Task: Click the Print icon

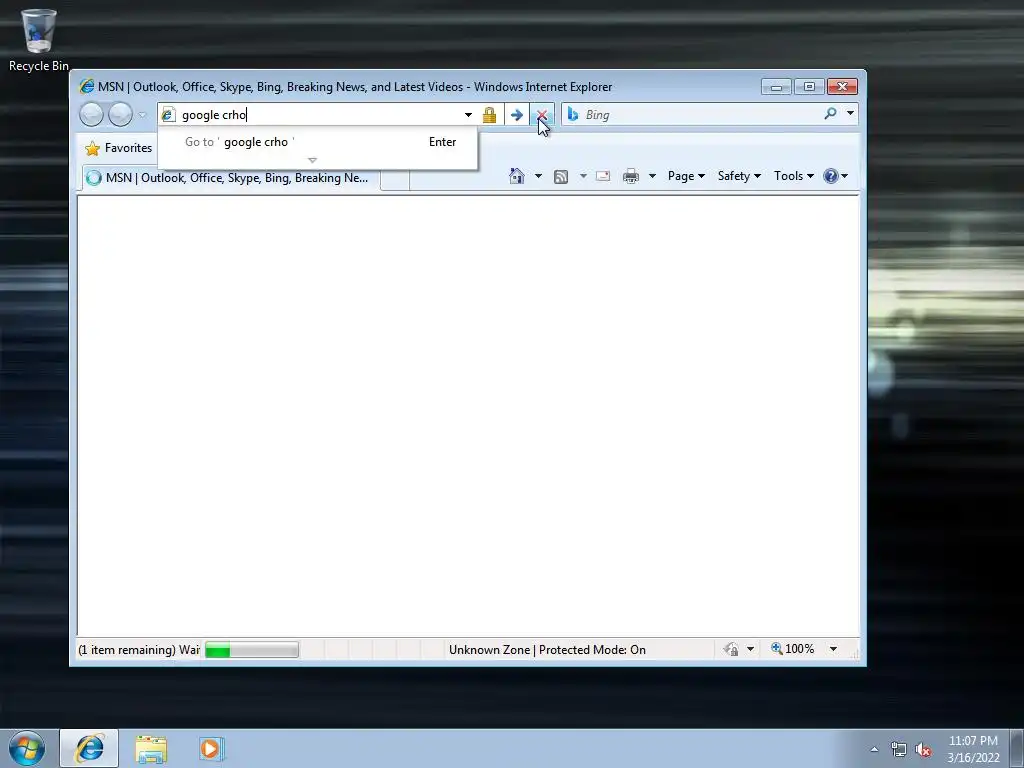Action: (x=631, y=176)
